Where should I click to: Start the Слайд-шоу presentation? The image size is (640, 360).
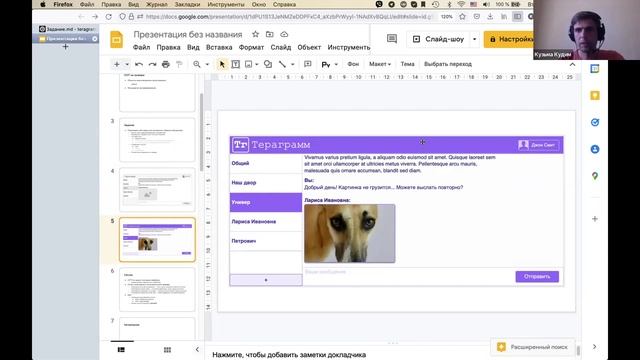tap(439, 39)
